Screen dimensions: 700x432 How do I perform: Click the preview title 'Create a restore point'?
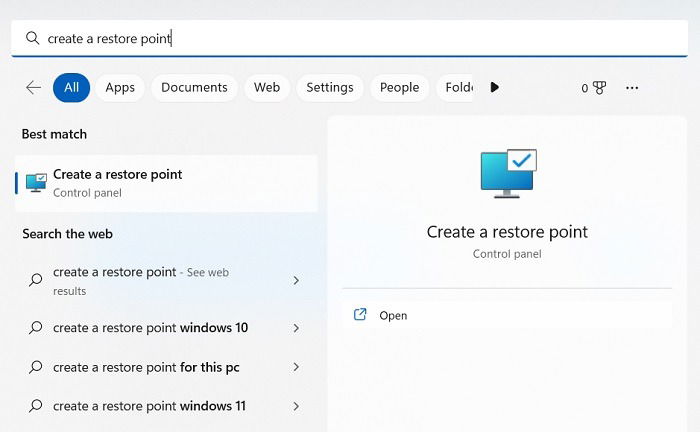[x=507, y=232]
